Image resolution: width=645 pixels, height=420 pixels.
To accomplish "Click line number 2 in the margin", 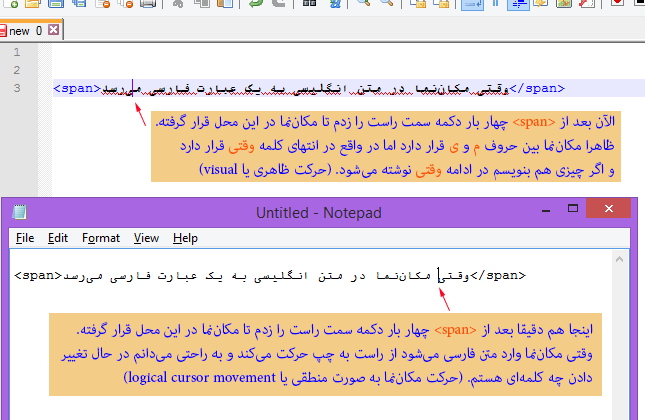I will (x=16, y=70).
